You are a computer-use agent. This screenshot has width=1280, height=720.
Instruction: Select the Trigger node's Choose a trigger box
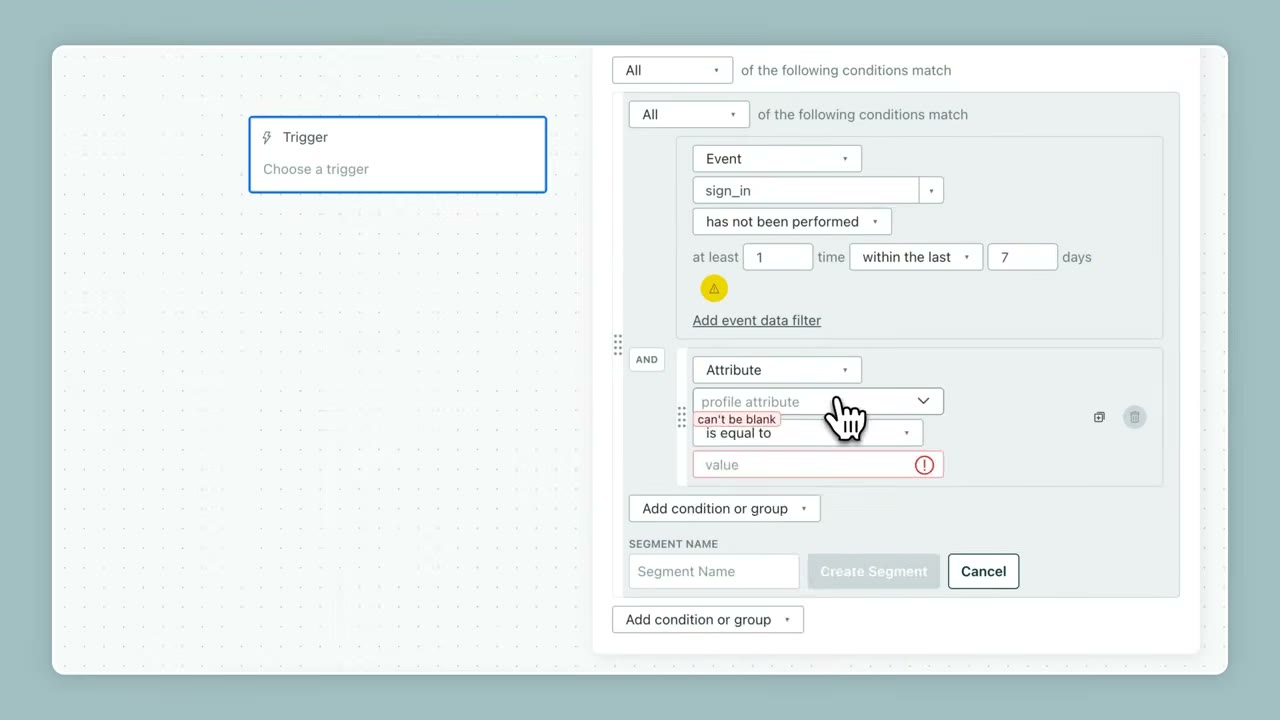(x=398, y=155)
